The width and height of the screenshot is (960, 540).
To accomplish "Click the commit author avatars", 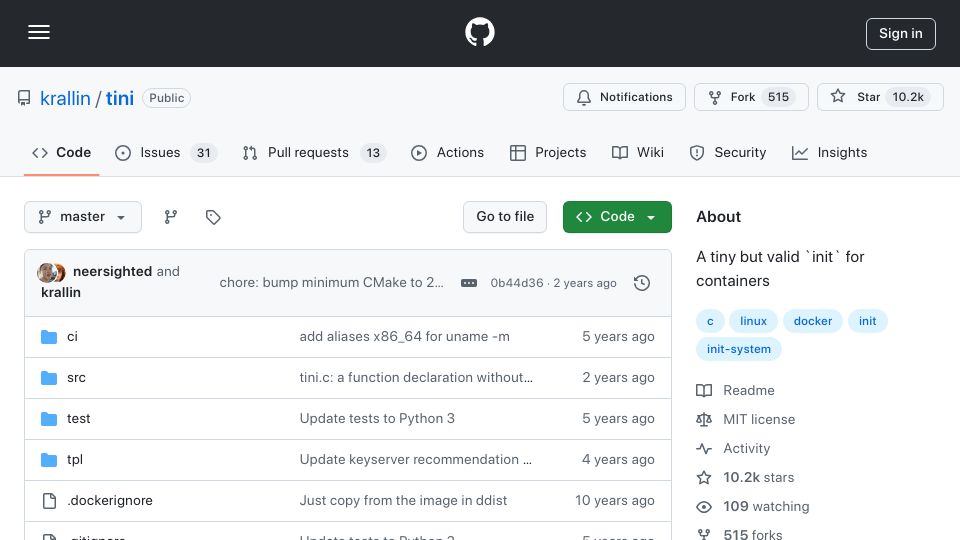I will [51, 272].
